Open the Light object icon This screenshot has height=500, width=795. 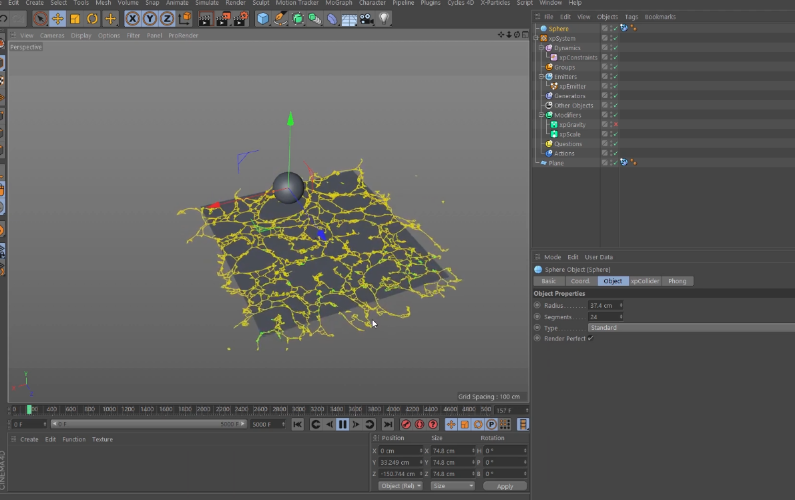pyautogui.click(x=385, y=18)
